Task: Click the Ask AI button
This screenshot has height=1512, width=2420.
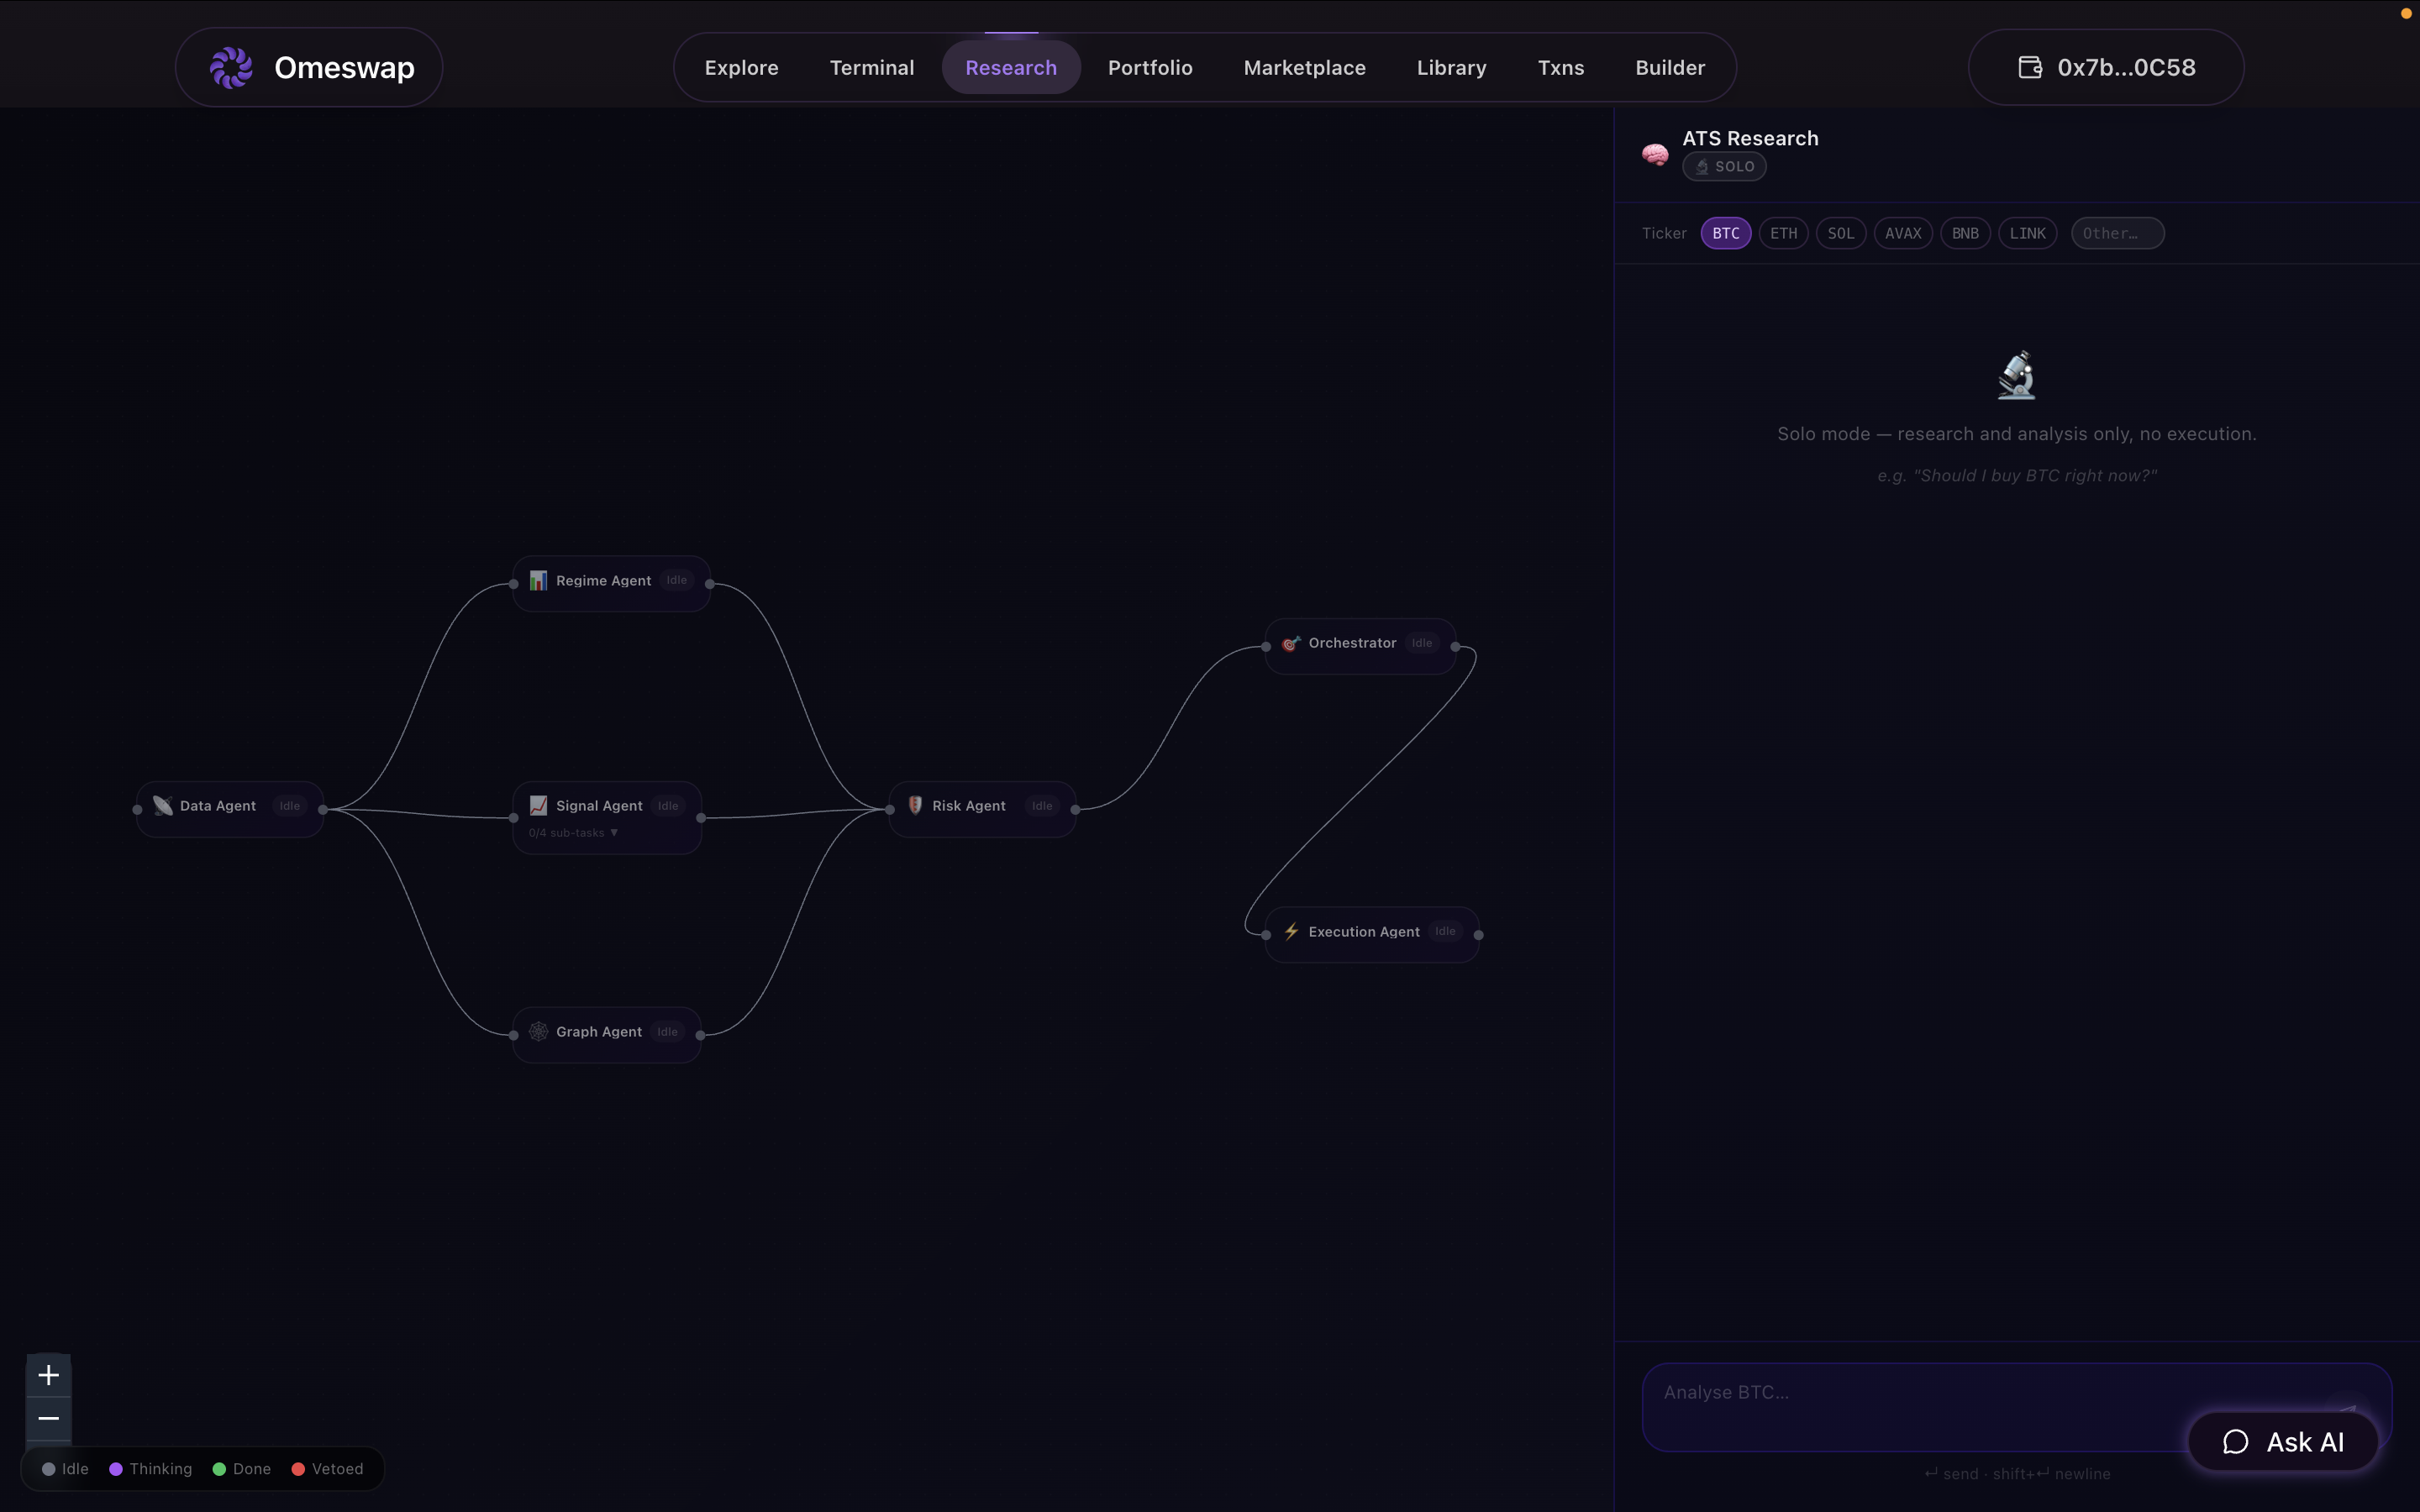Action: [x=2283, y=1441]
